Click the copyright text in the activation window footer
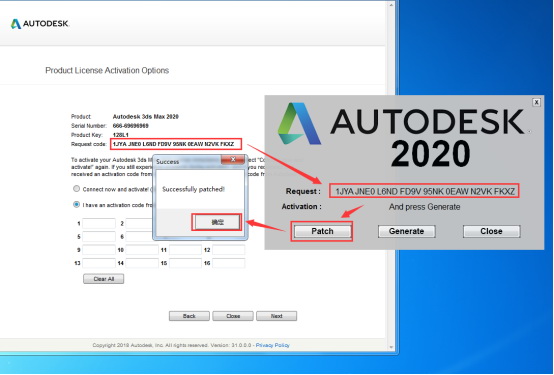This screenshot has height=375, width=554. coord(172,345)
